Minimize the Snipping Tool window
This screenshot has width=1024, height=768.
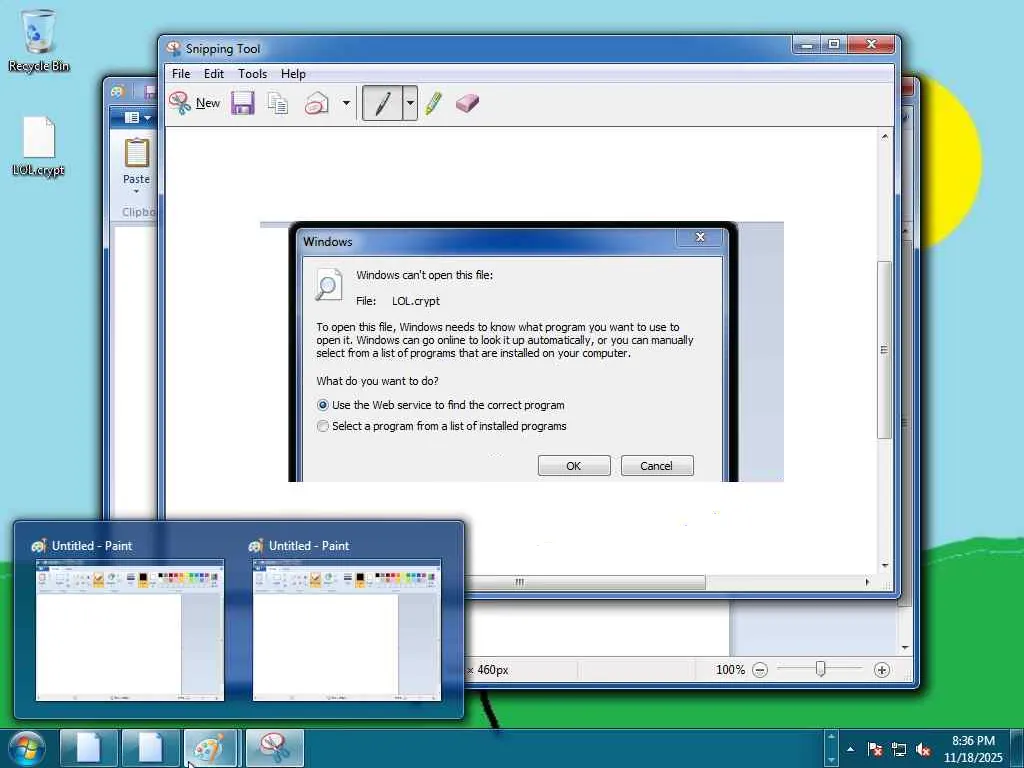coord(807,44)
